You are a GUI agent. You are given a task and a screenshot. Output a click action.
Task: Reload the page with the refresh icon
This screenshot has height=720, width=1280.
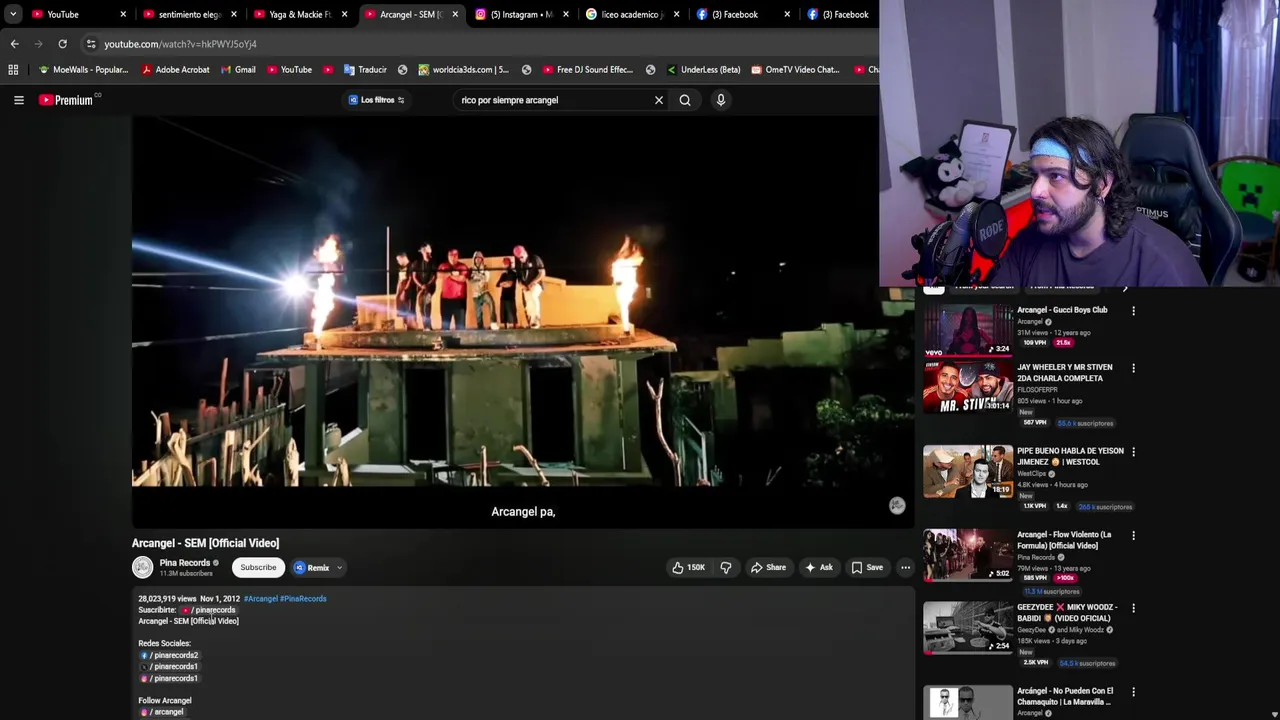pos(62,44)
